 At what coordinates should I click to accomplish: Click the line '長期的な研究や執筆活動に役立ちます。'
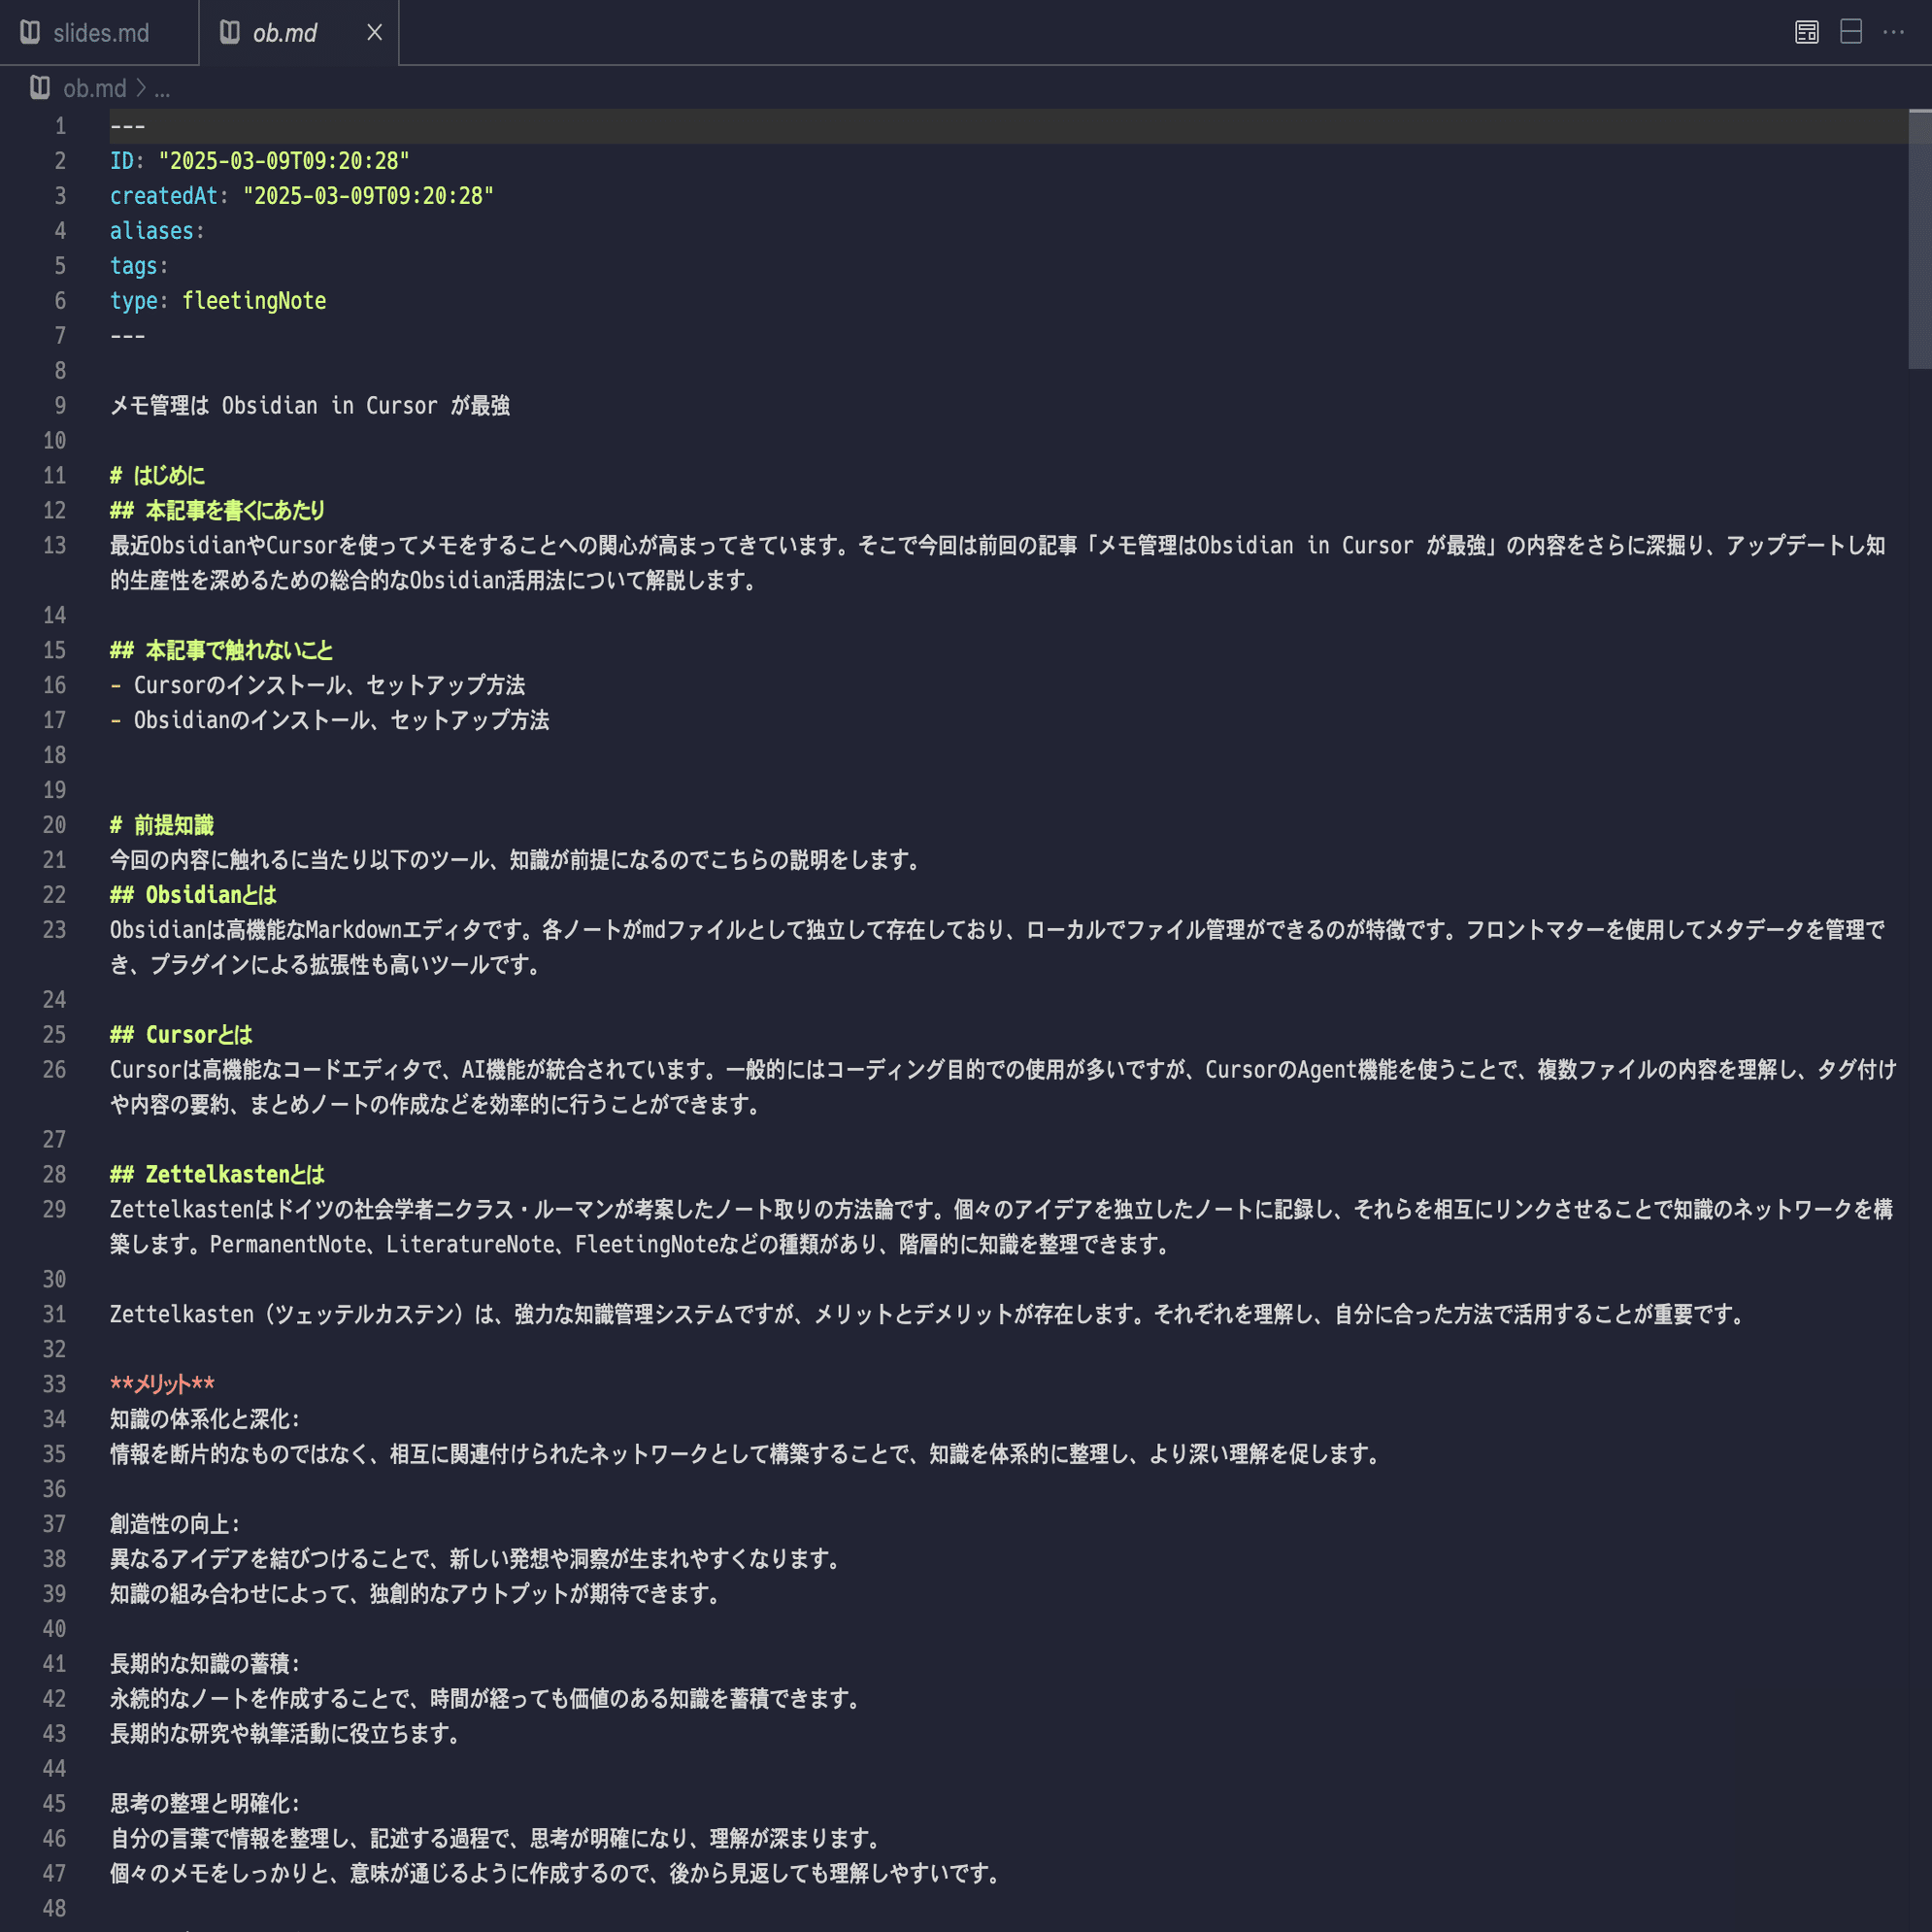click(x=285, y=1735)
